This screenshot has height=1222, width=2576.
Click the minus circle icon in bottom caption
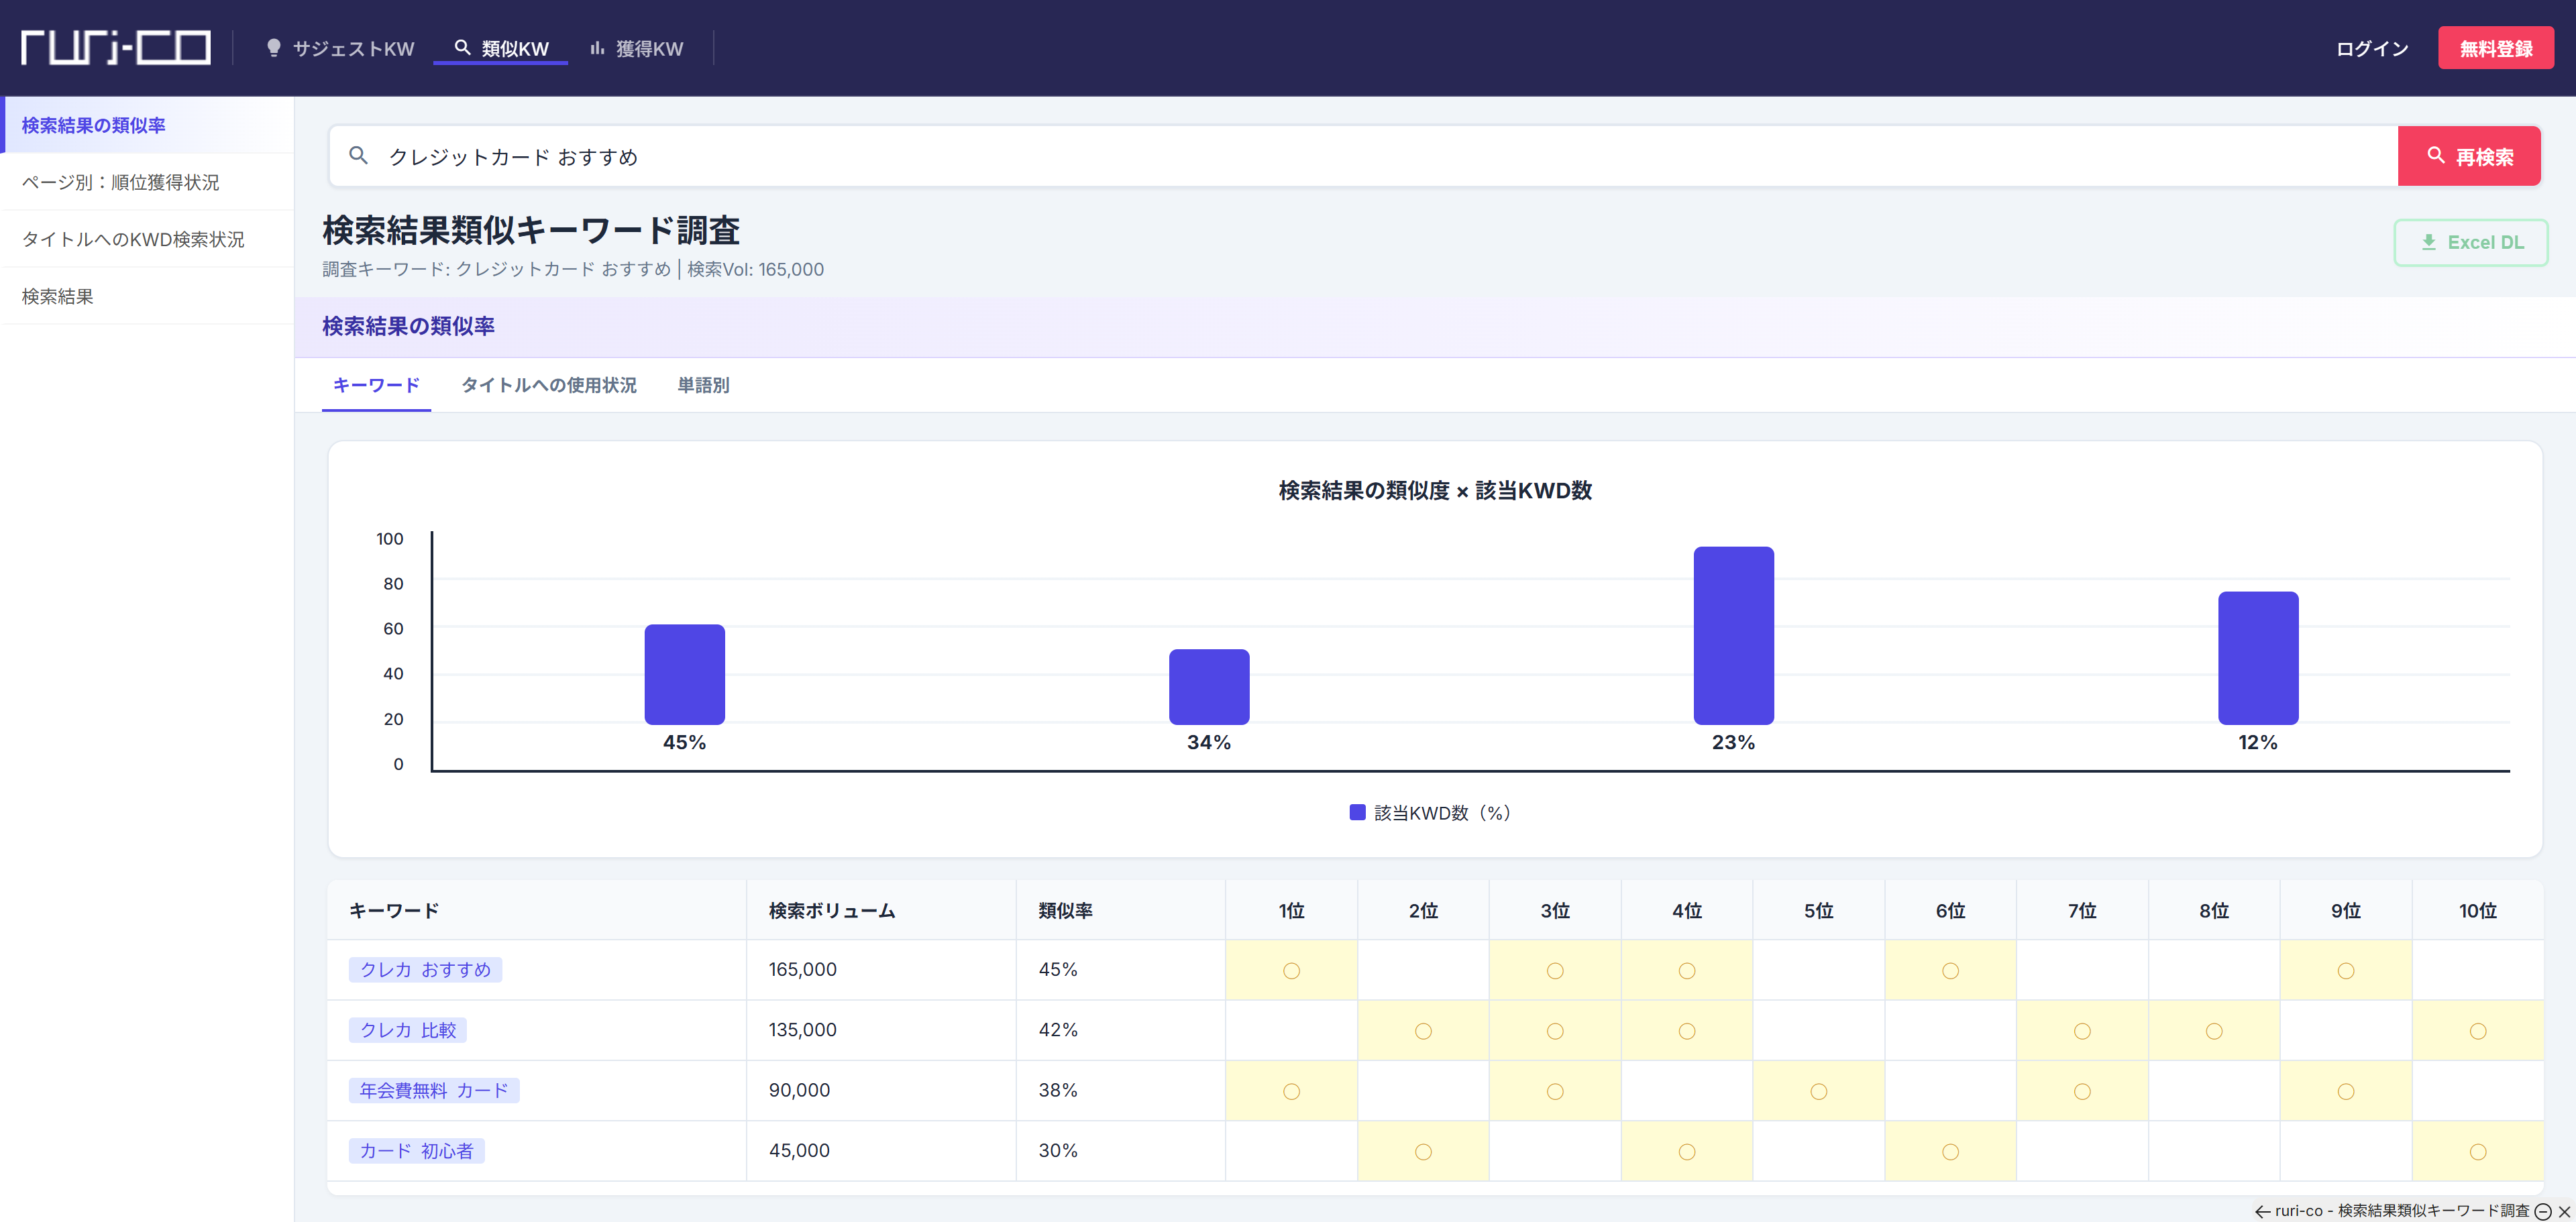(2543, 1211)
